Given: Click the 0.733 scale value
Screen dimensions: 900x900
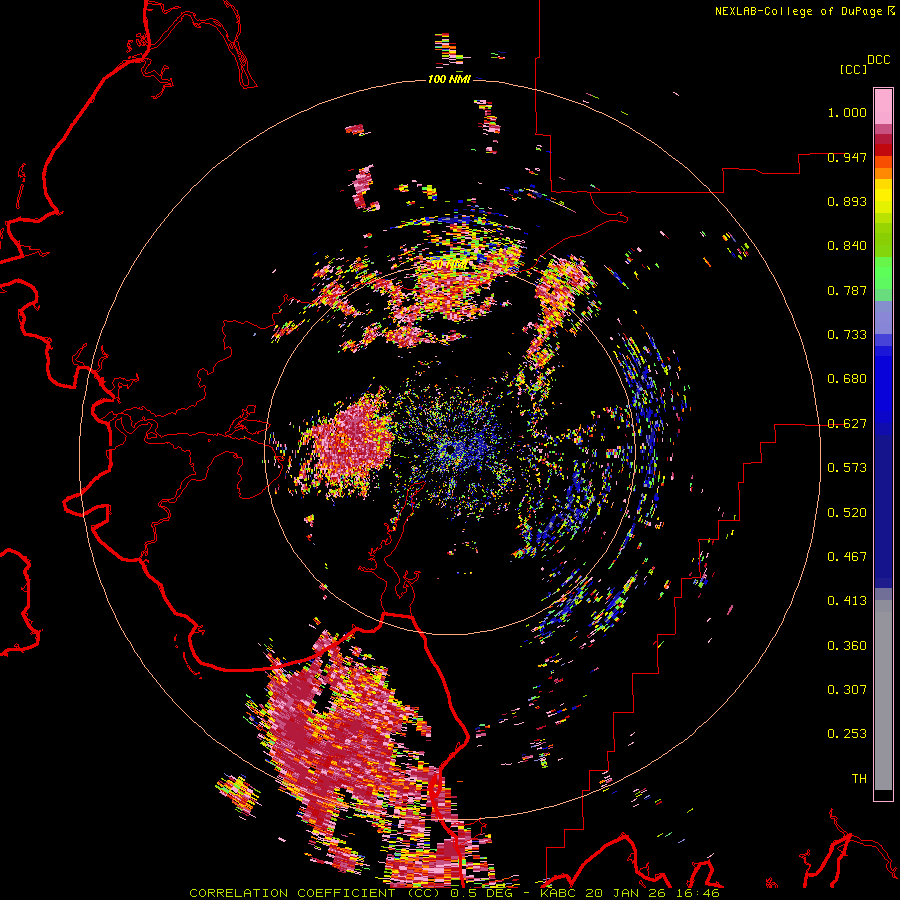Looking at the screenshot, I should [847, 335].
